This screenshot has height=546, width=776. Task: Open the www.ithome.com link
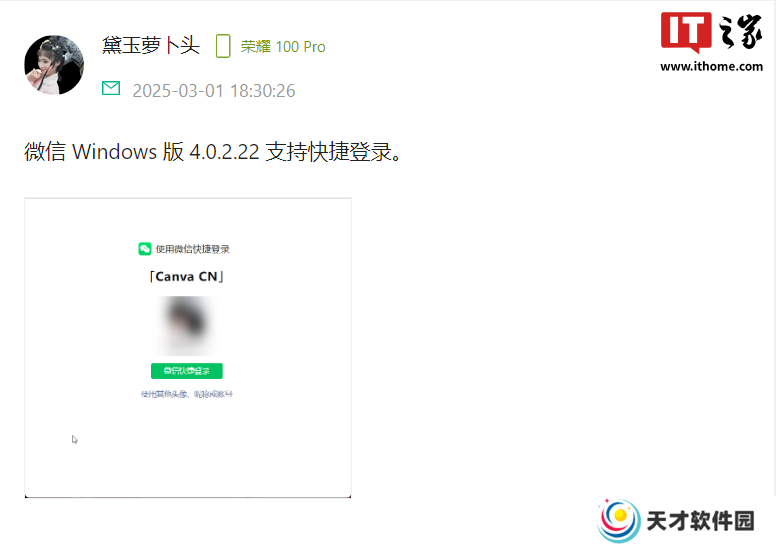pyautogui.click(x=711, y=66)
